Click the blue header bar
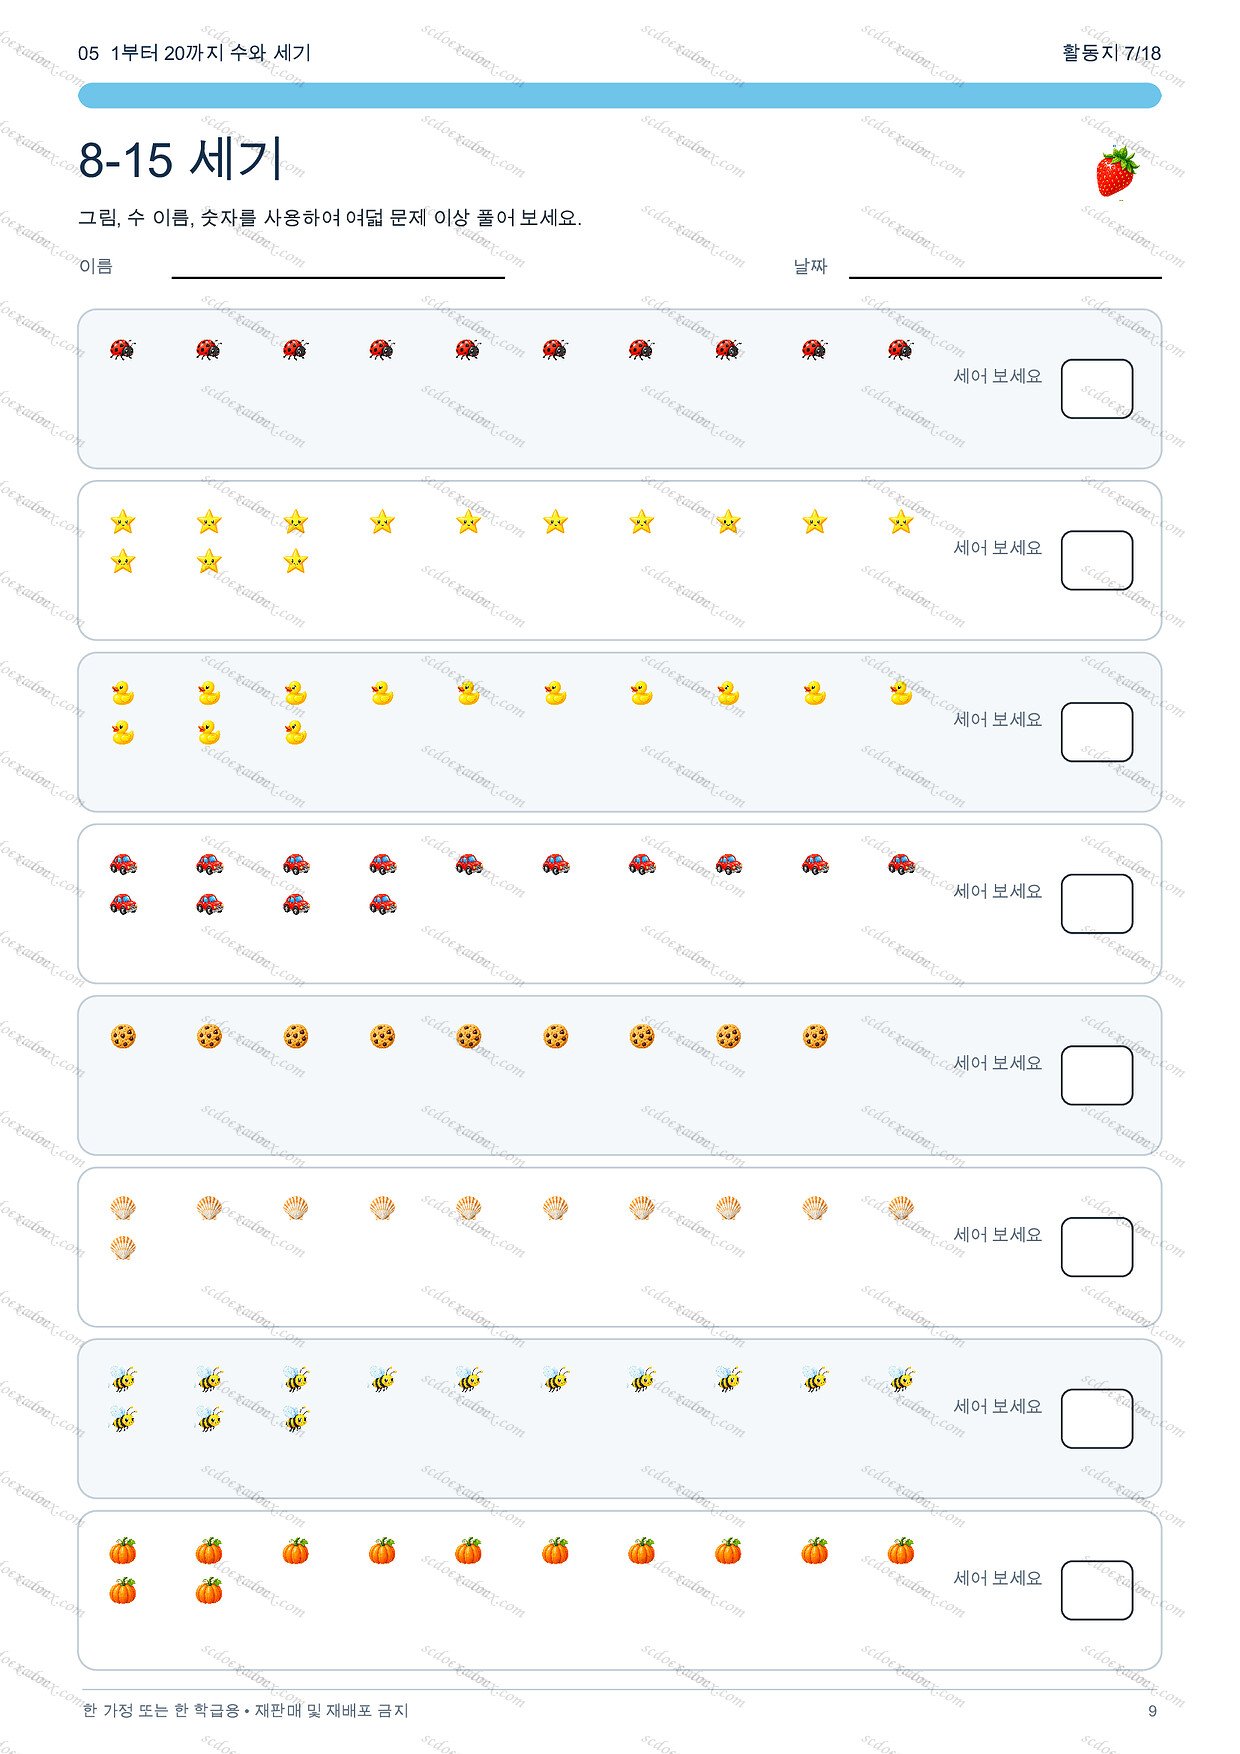The image size is (1240, 1754). [x=620, y=95]
